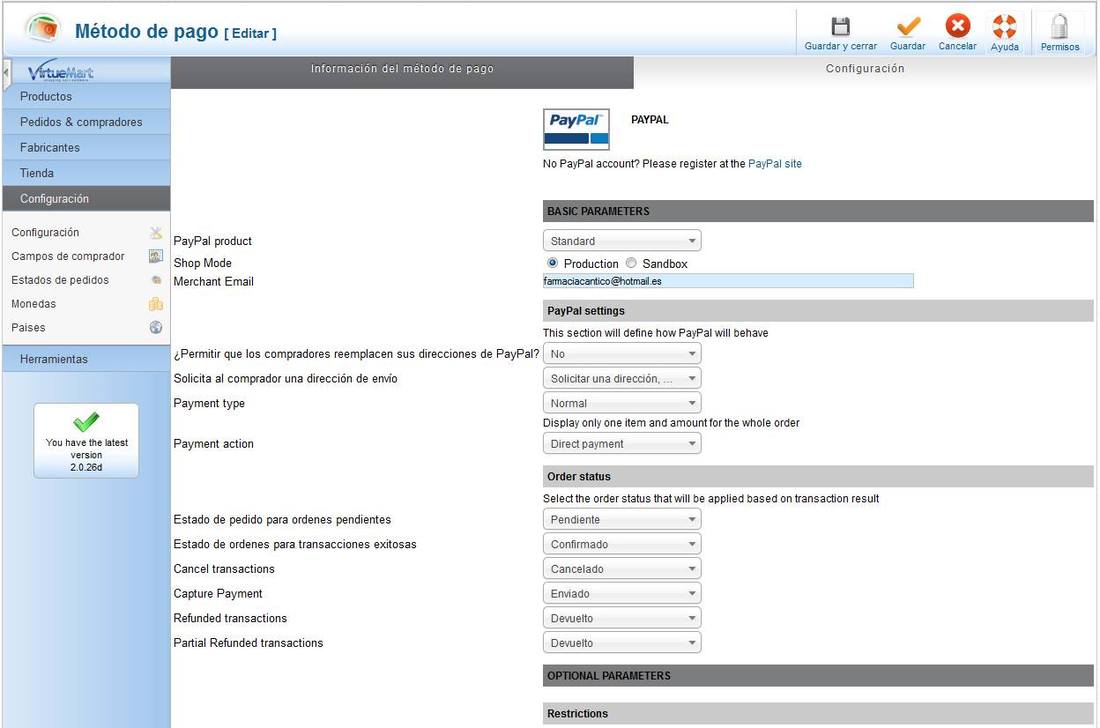
Task: Open Permisos padlock icon
Action: (x=1059, y=27)
